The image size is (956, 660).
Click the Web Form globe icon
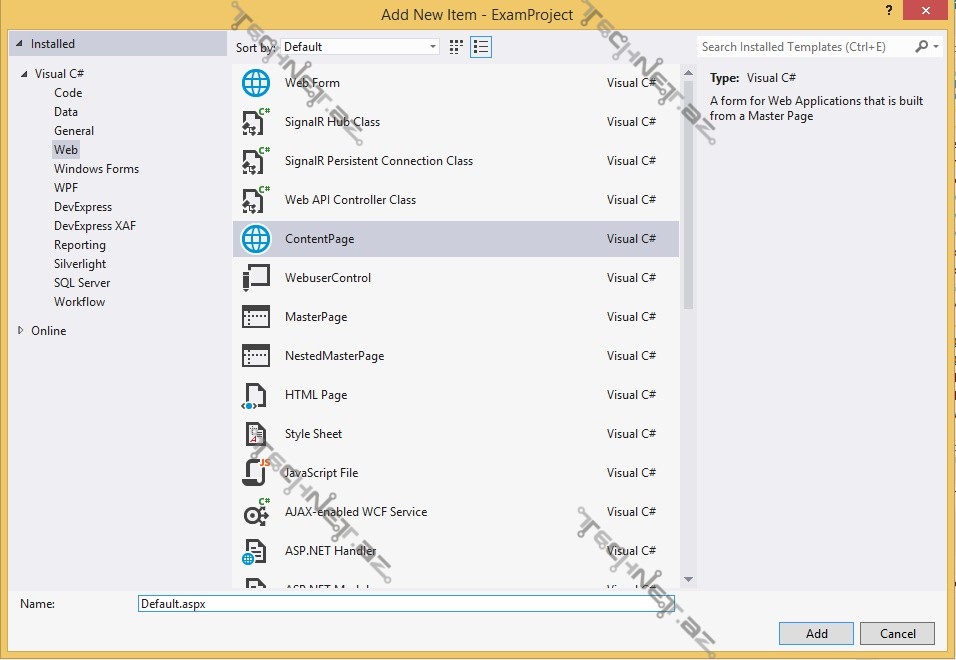point(256,83)
